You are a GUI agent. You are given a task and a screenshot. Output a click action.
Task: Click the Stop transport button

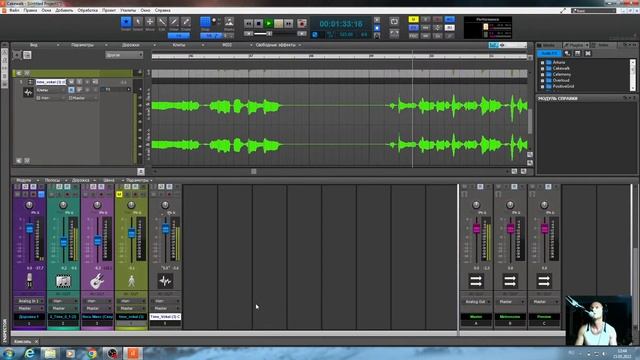click(x=258, y=24)
